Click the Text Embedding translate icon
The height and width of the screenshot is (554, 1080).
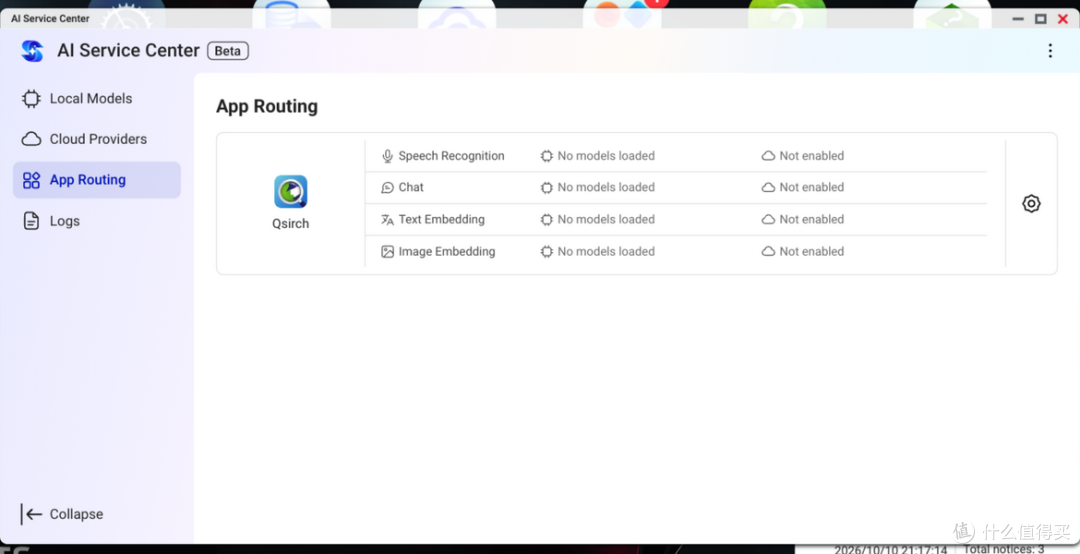click(388, 220)
